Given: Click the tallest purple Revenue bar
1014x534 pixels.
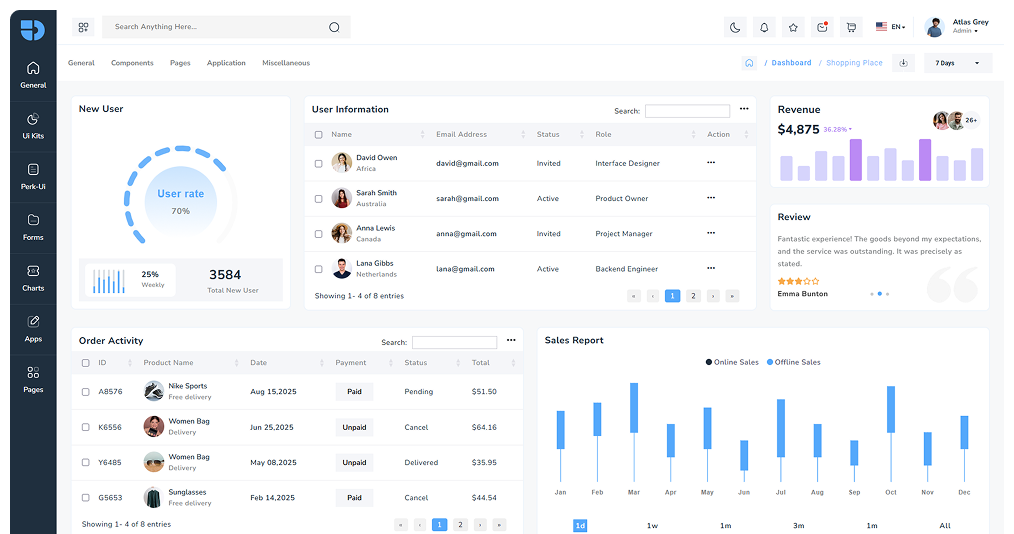Looking at the screenshot, I should coord(856,160).
